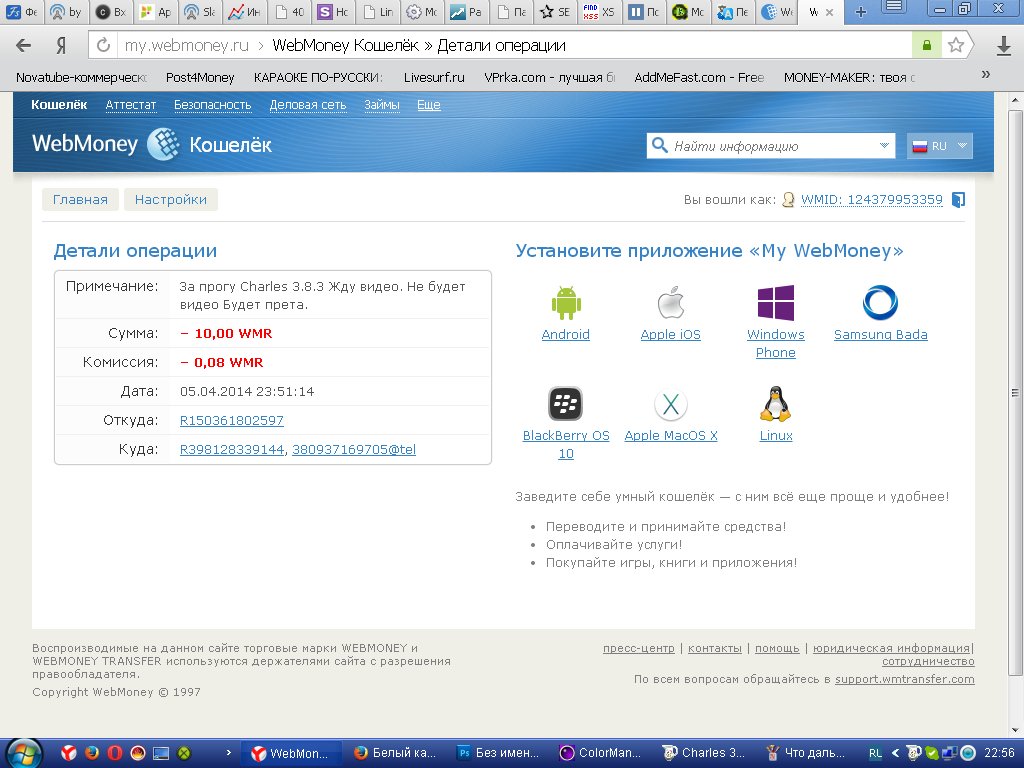Click the Apple iOS icon
Screen dimensions: 1024x768
pos(670,302)
